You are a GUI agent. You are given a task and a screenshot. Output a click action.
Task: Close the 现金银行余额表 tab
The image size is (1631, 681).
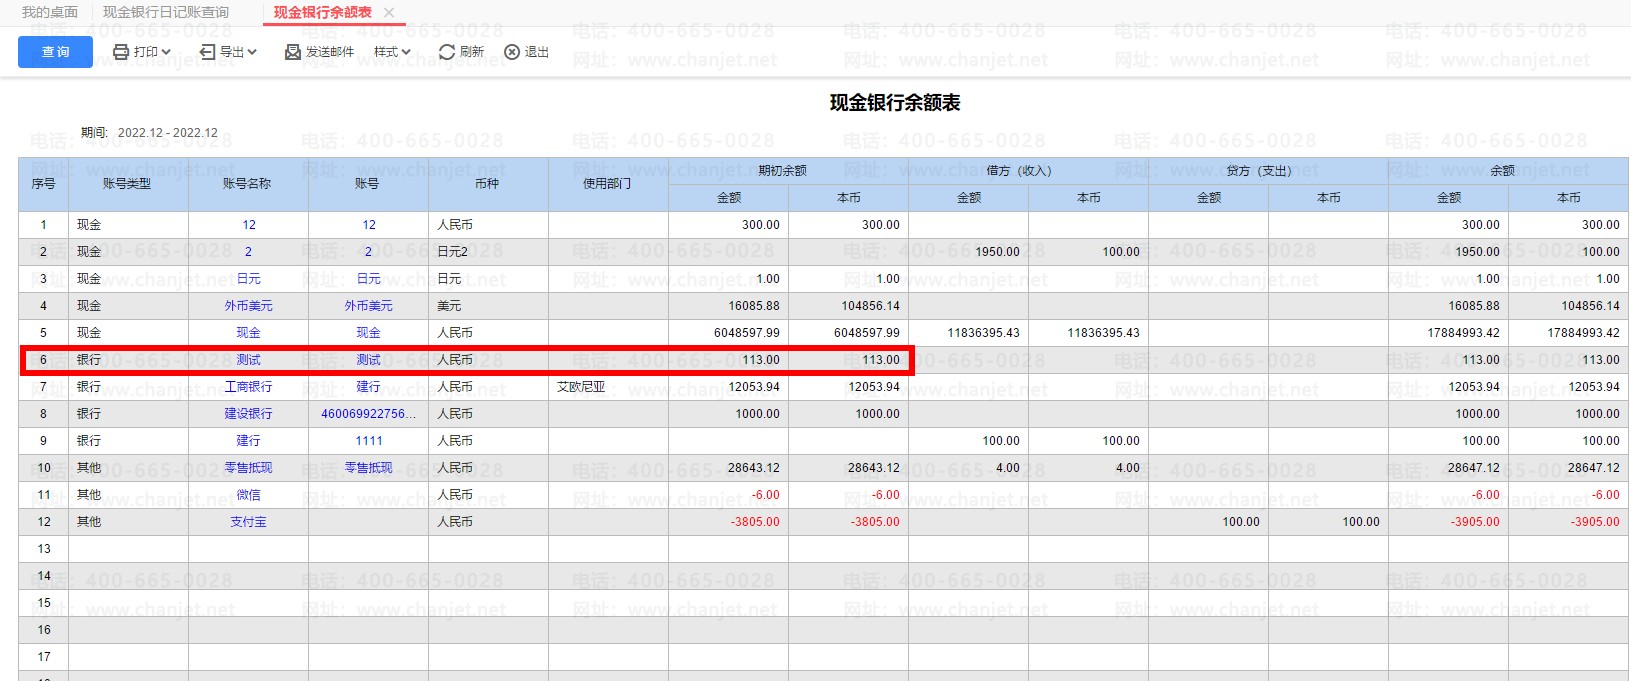tap(389, 13)
